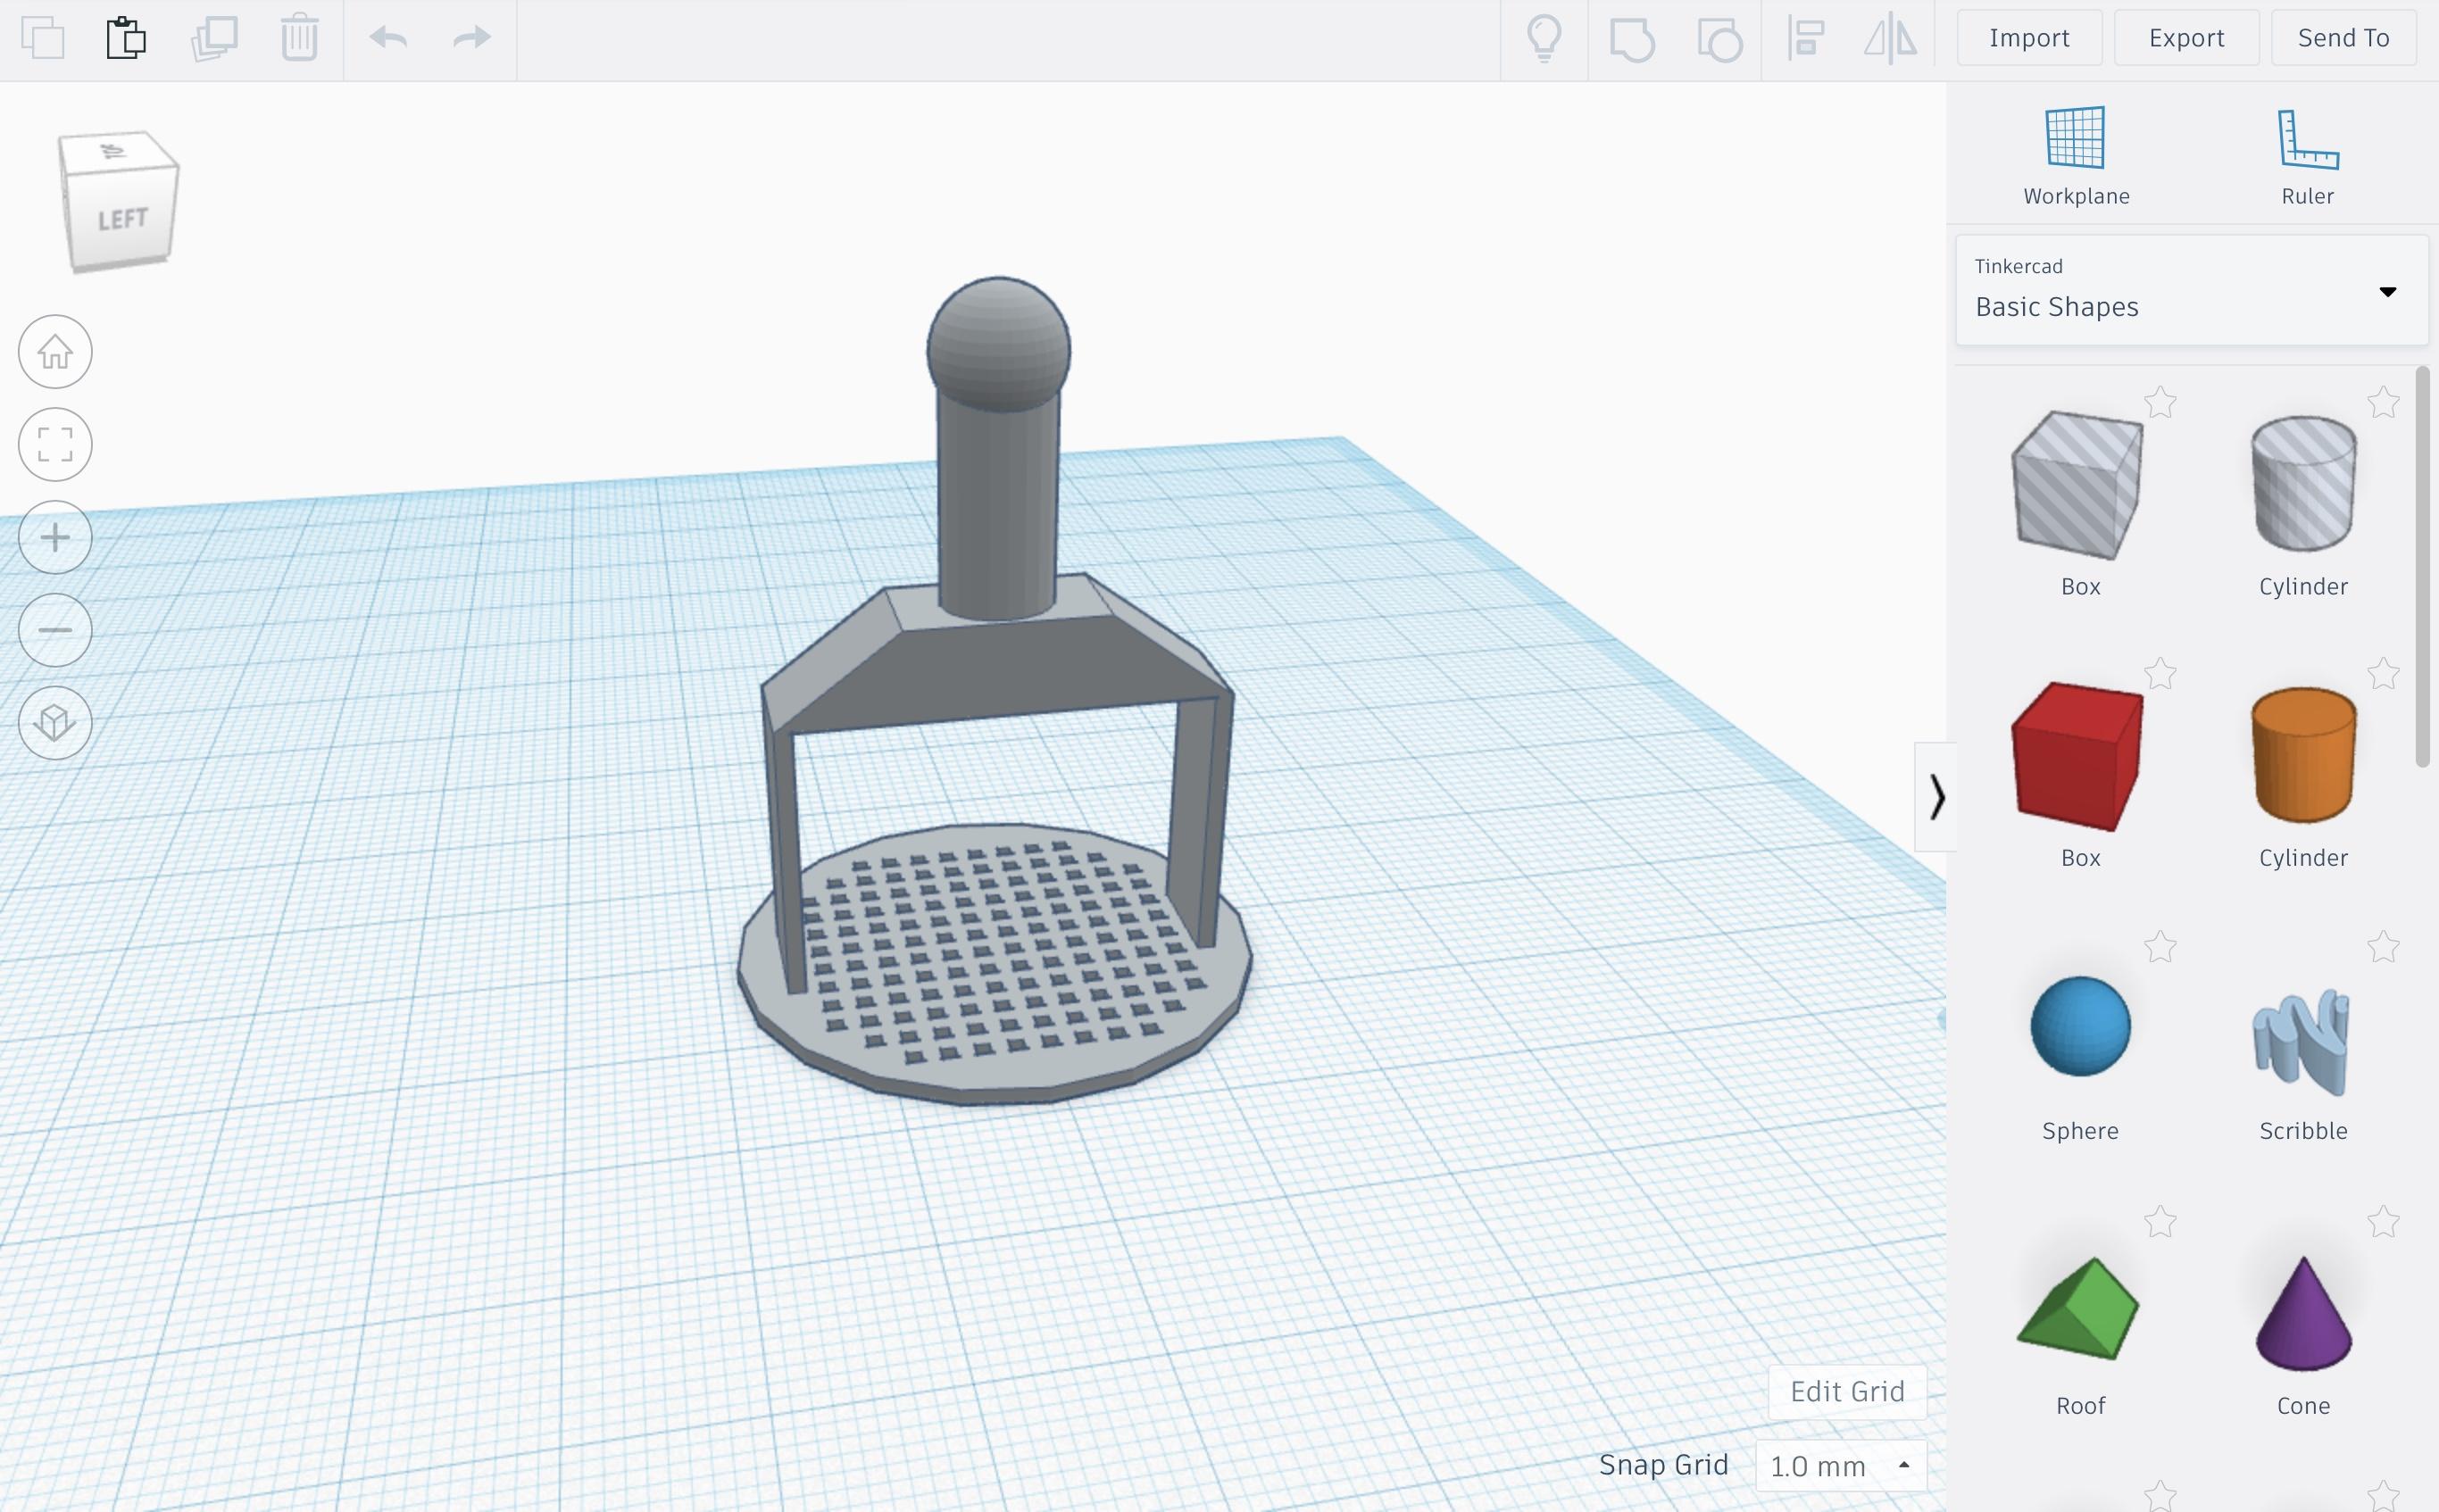This screenshot has height=1512, width=2439.
Task: Click the Paste clipboard icon
Action: 126,38
